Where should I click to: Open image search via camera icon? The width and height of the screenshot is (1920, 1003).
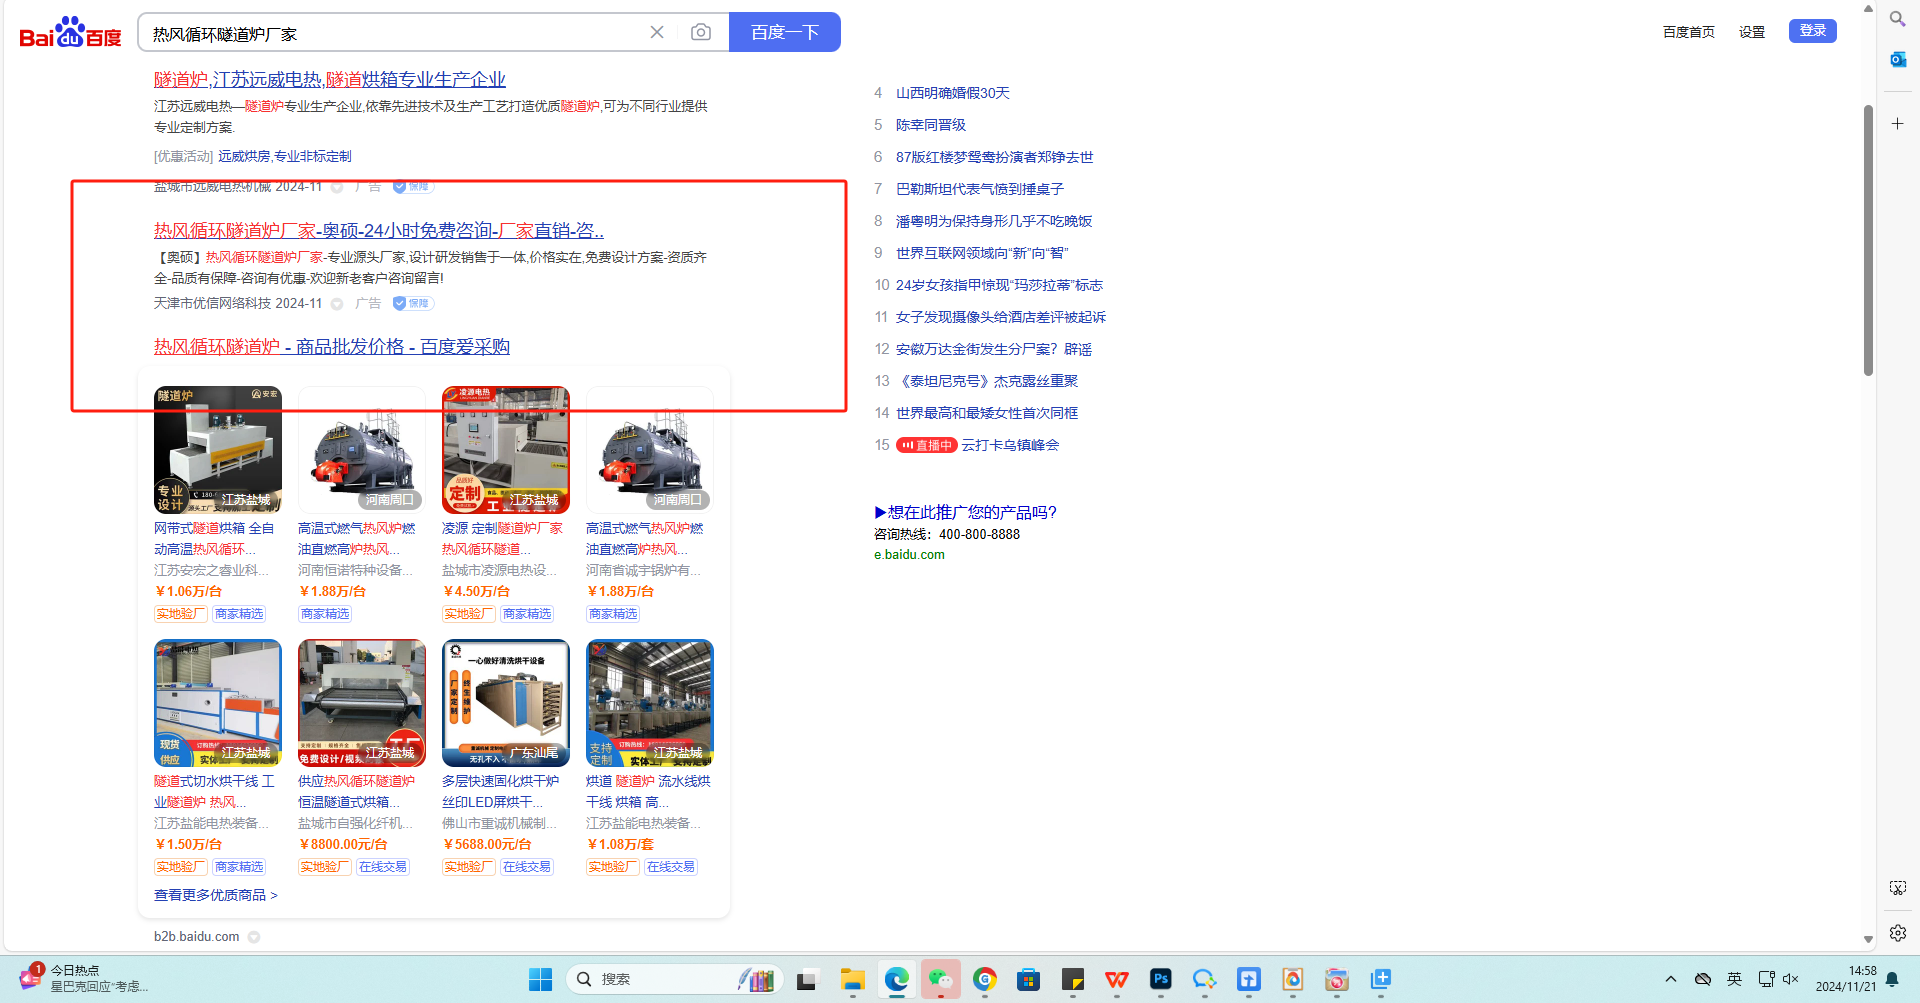(x=701, y=32)
